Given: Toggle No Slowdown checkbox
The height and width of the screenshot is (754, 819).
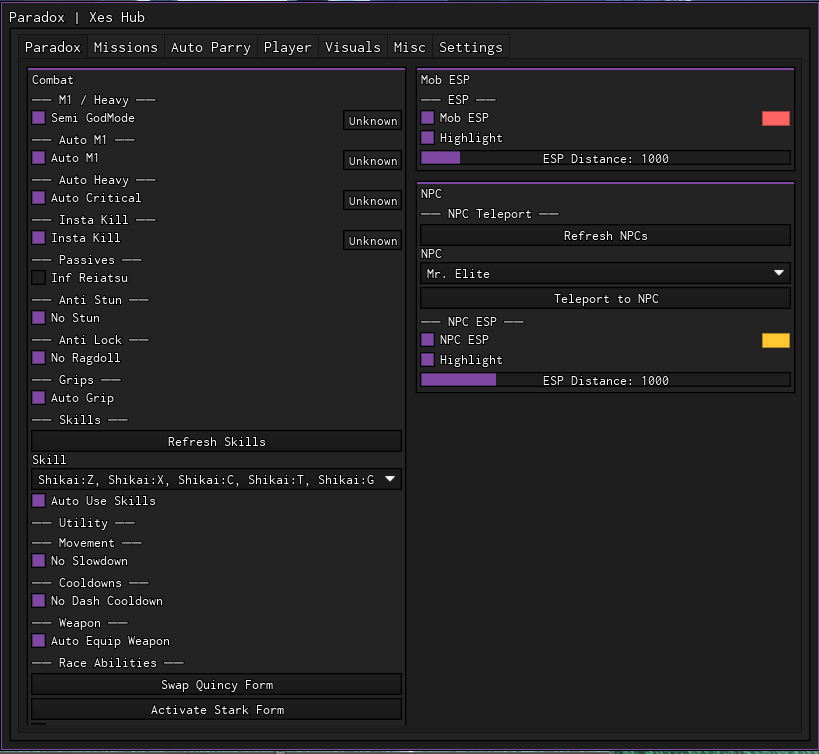Looking at the screenshot, I should click(x=39, y=561).
